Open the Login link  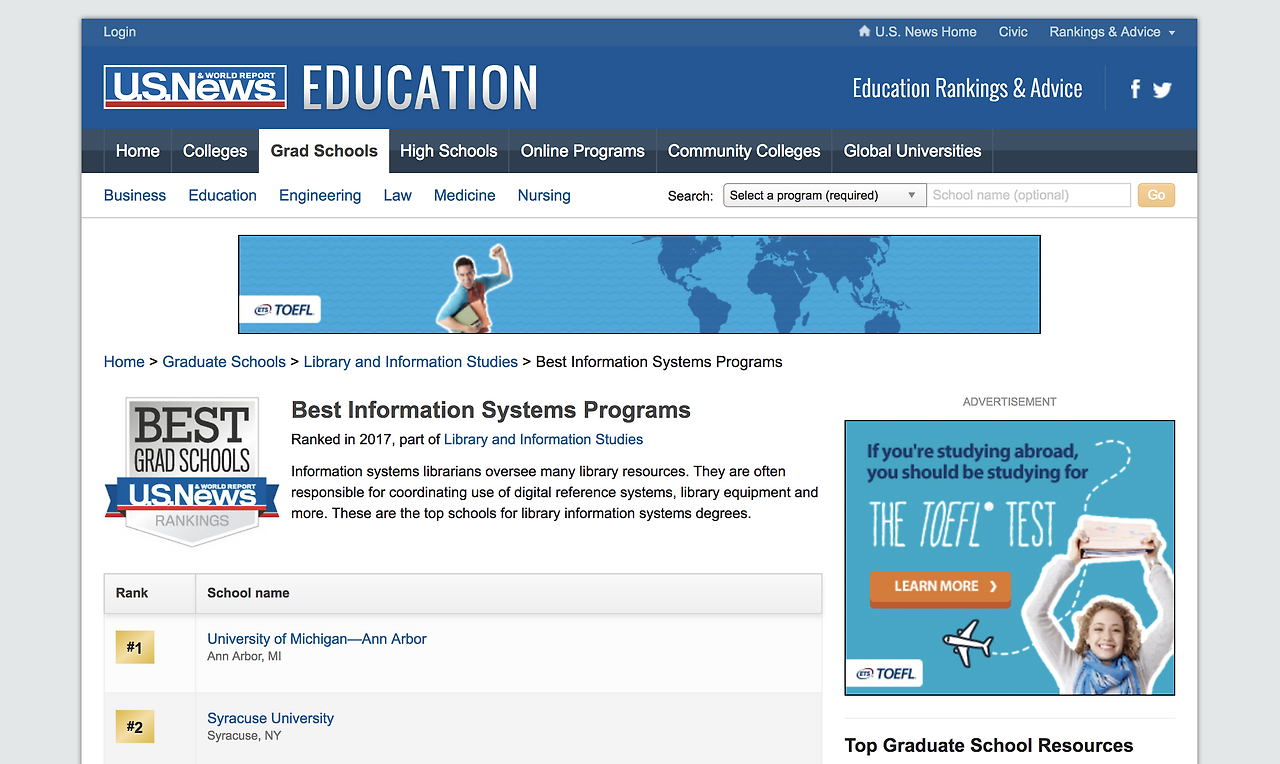tap(120, 32)
